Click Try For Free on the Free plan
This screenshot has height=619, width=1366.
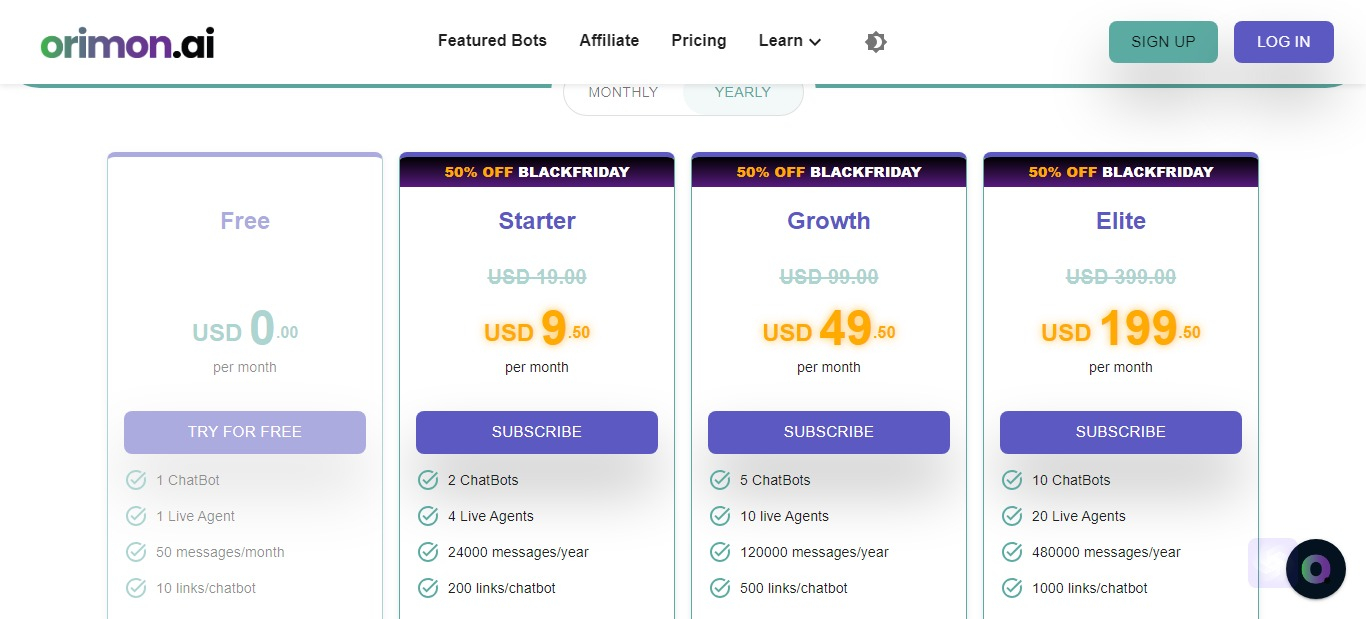(245, 432)
